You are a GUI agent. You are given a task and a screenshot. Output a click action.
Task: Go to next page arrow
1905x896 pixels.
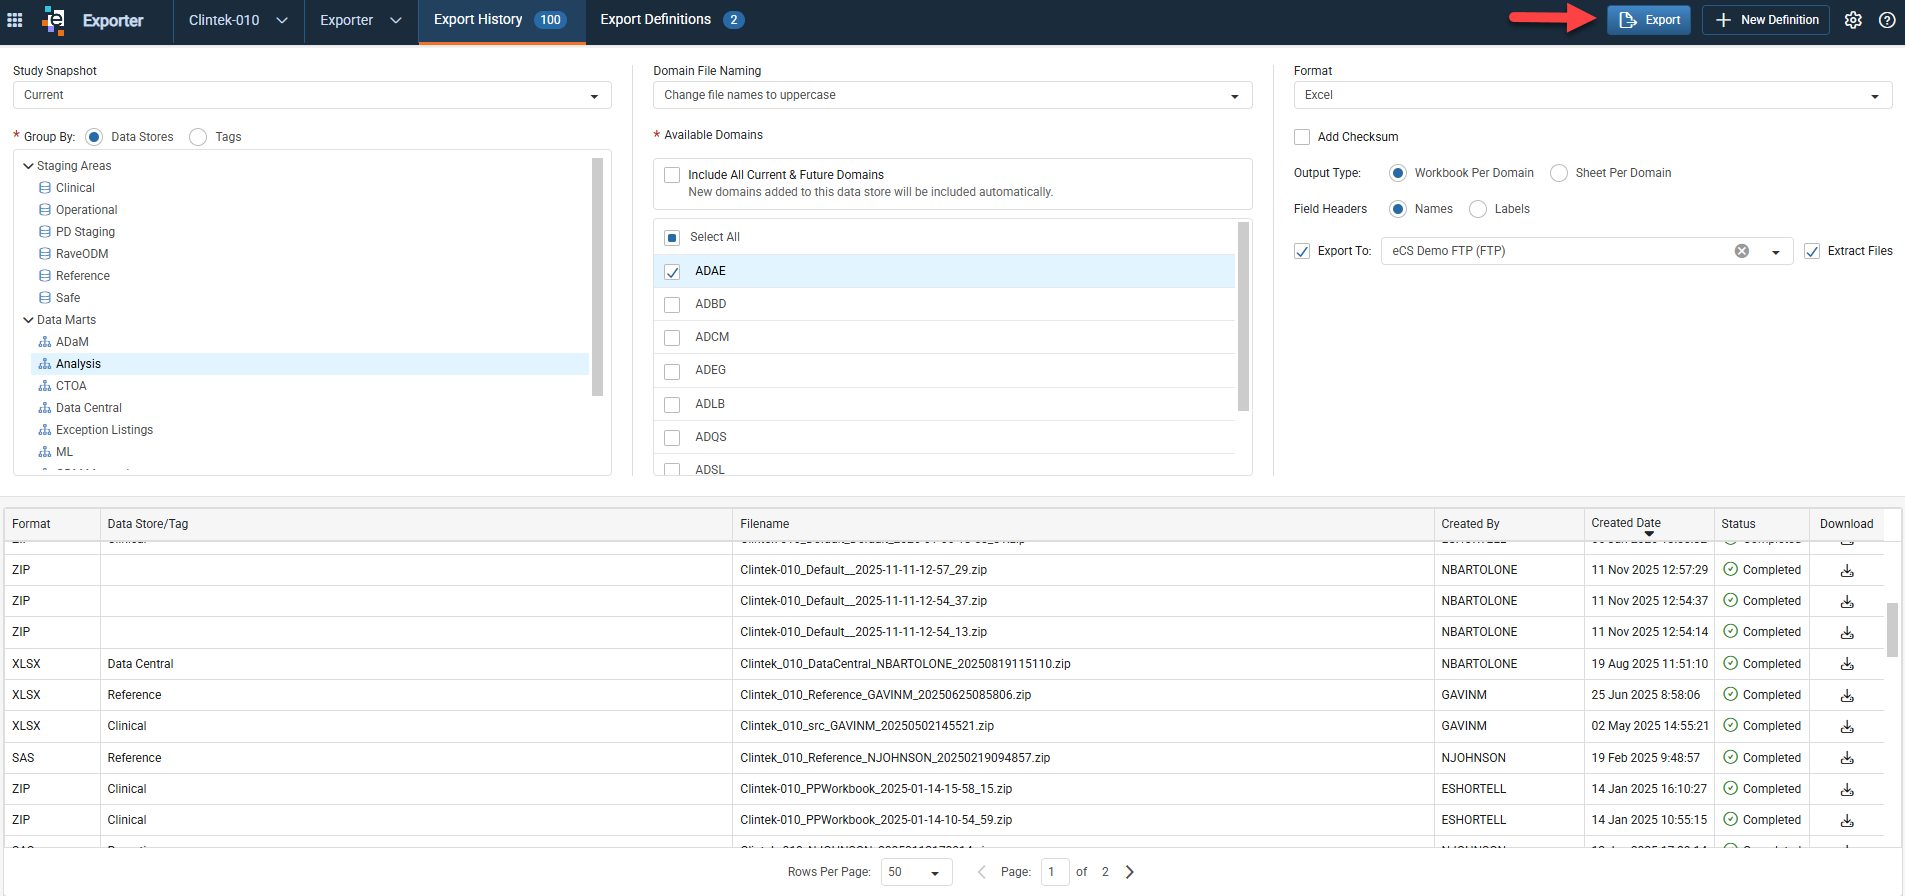[1130, 872]
